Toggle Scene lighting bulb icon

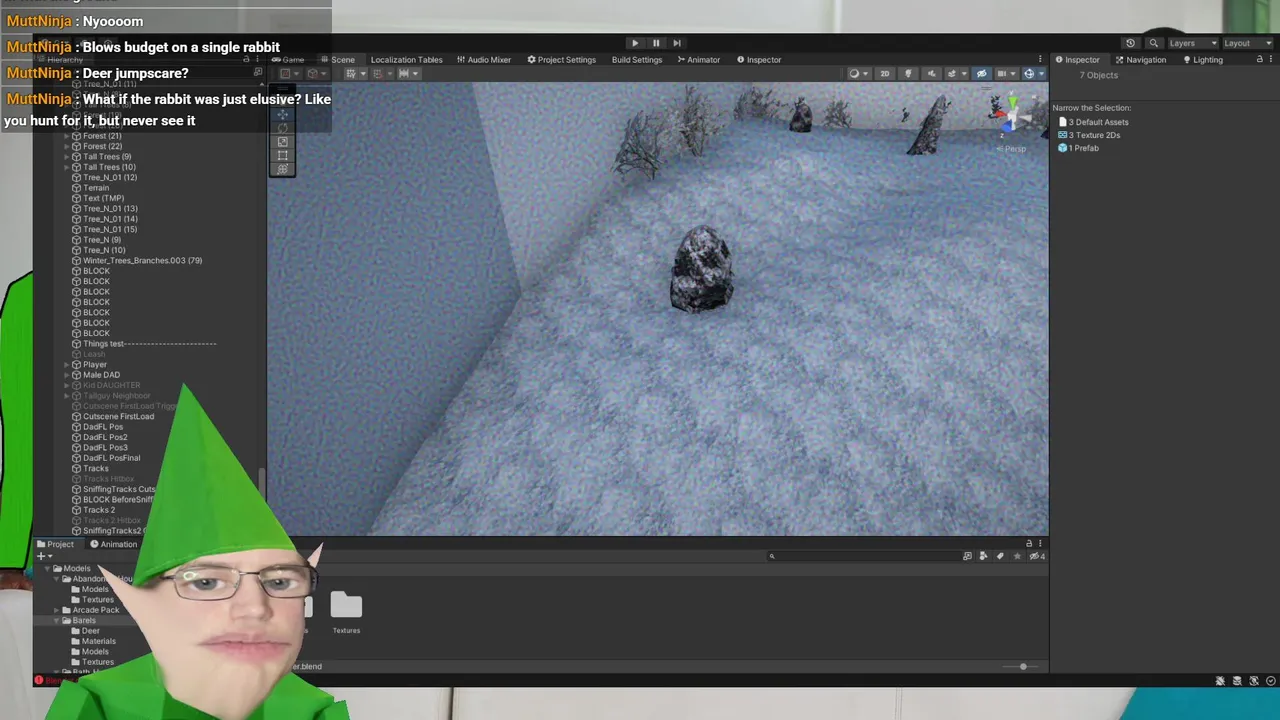tap(908, 74)
